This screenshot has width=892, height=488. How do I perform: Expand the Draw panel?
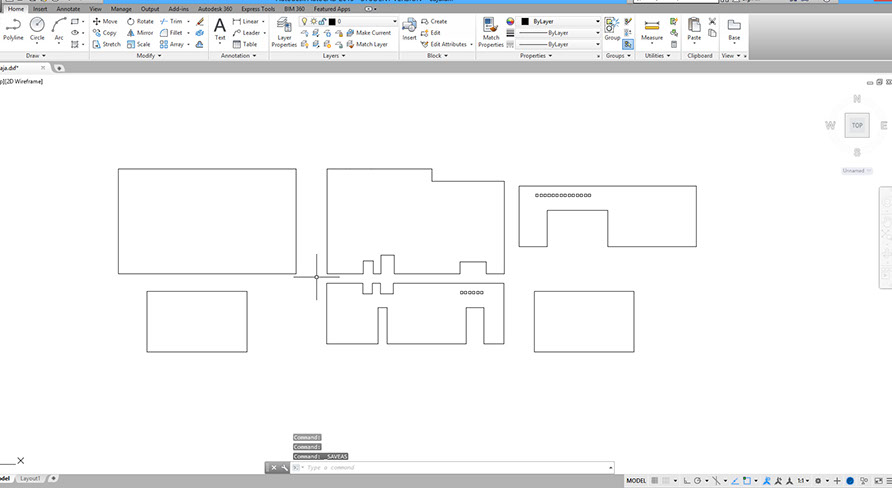35,56
